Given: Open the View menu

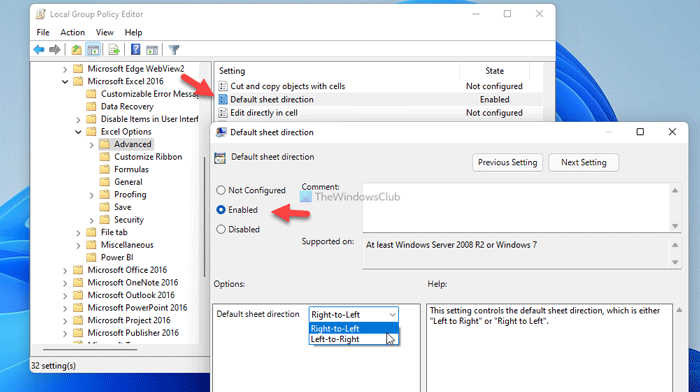Looking at the screenshot, I should point(104,33).
